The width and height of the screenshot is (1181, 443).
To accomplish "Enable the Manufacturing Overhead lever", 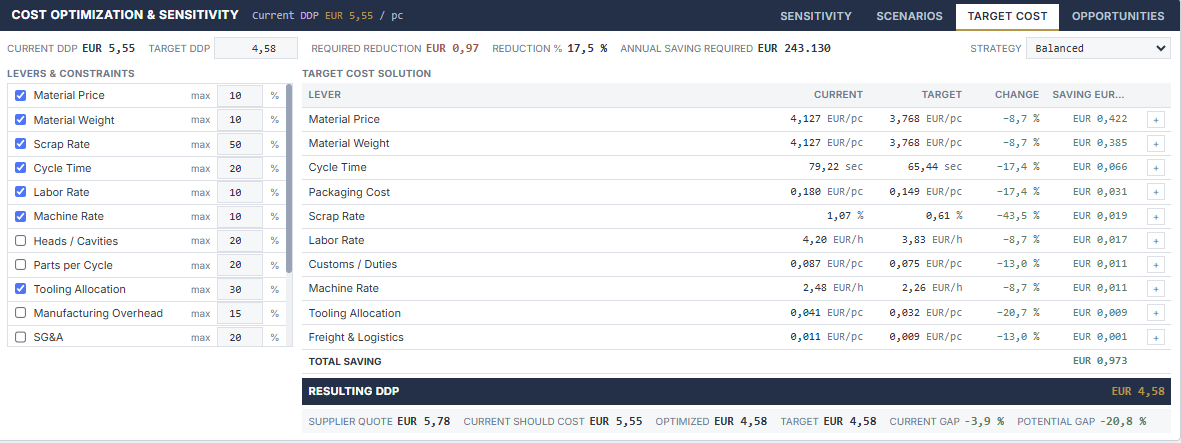I will click(20, 313).
